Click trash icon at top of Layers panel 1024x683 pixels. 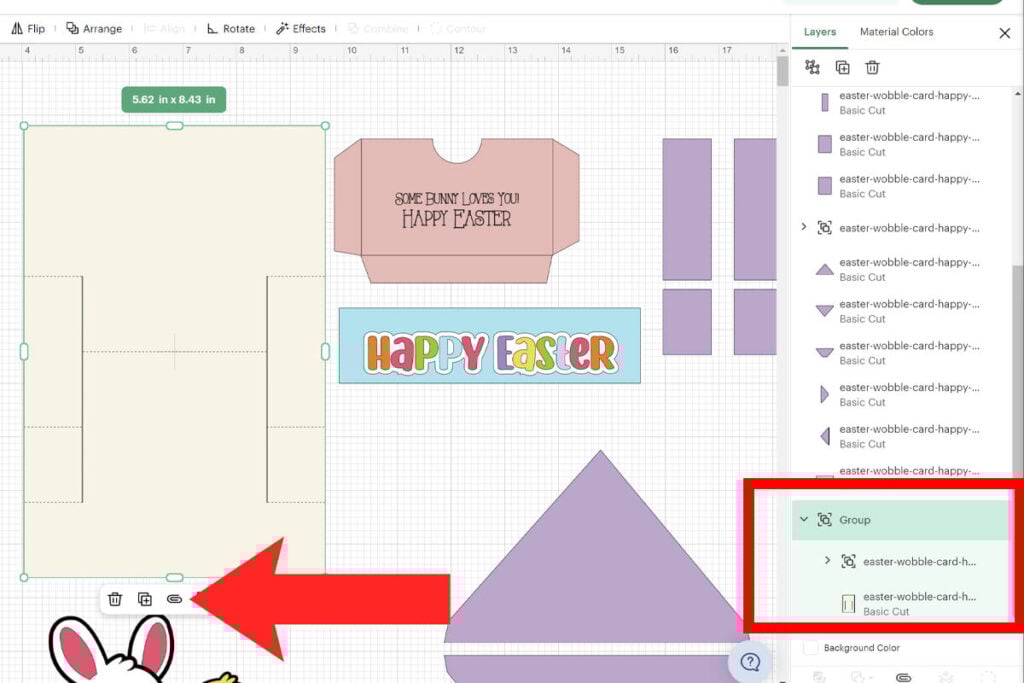(872, 67)
